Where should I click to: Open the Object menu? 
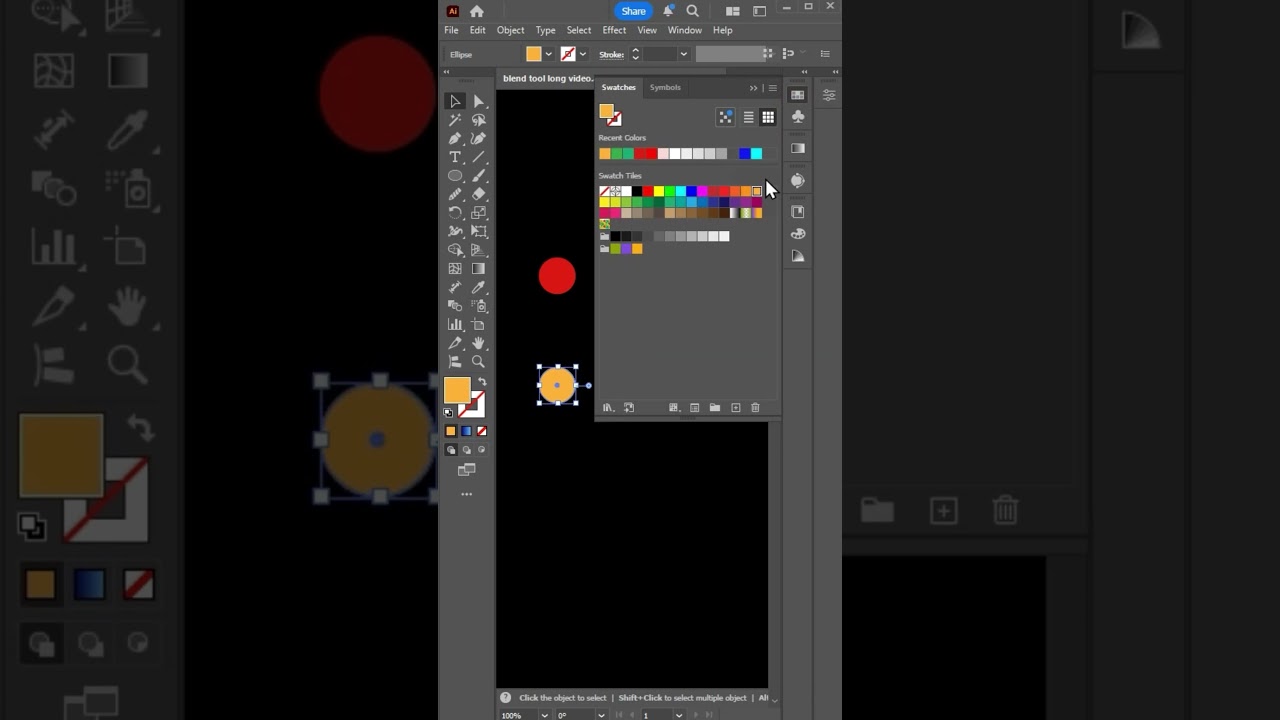tap(510, 30)
